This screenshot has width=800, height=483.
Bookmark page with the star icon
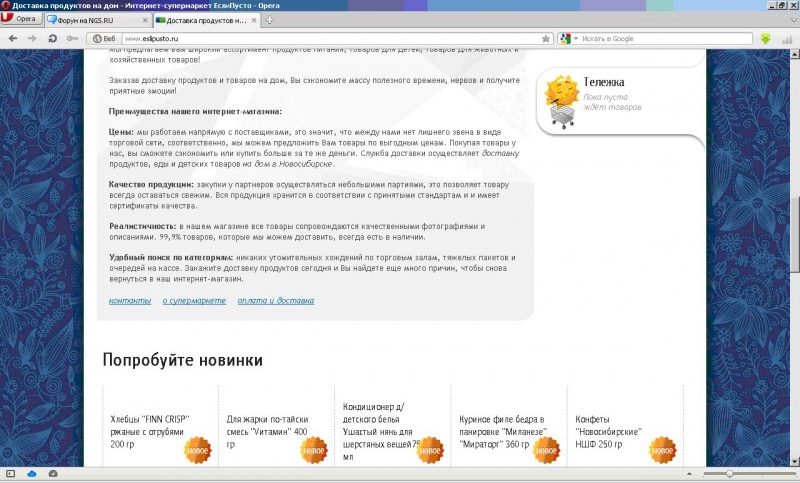[x=545, y=38]
